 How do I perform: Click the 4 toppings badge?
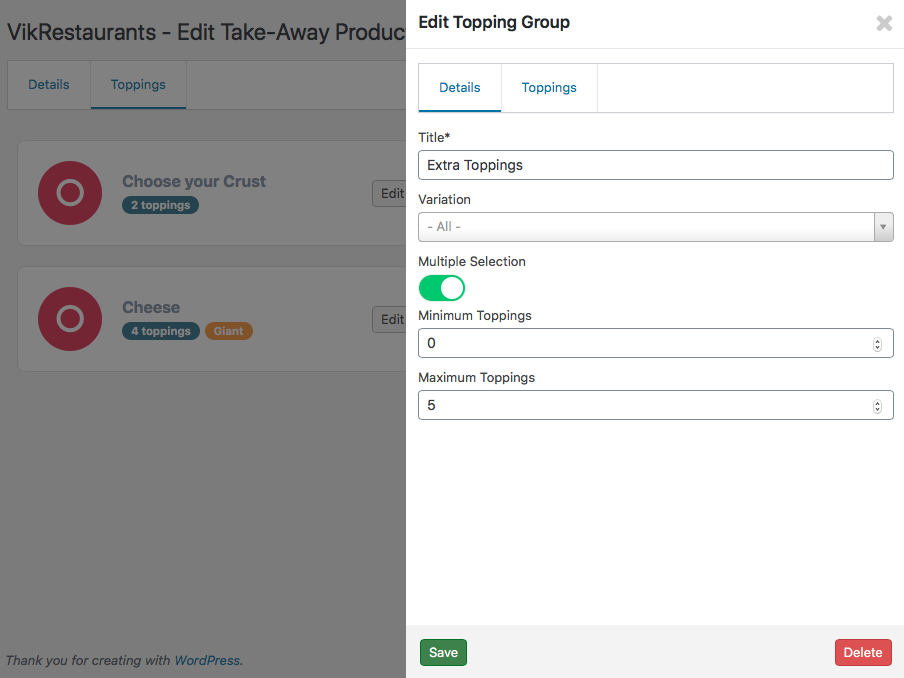tap(161, 331)
